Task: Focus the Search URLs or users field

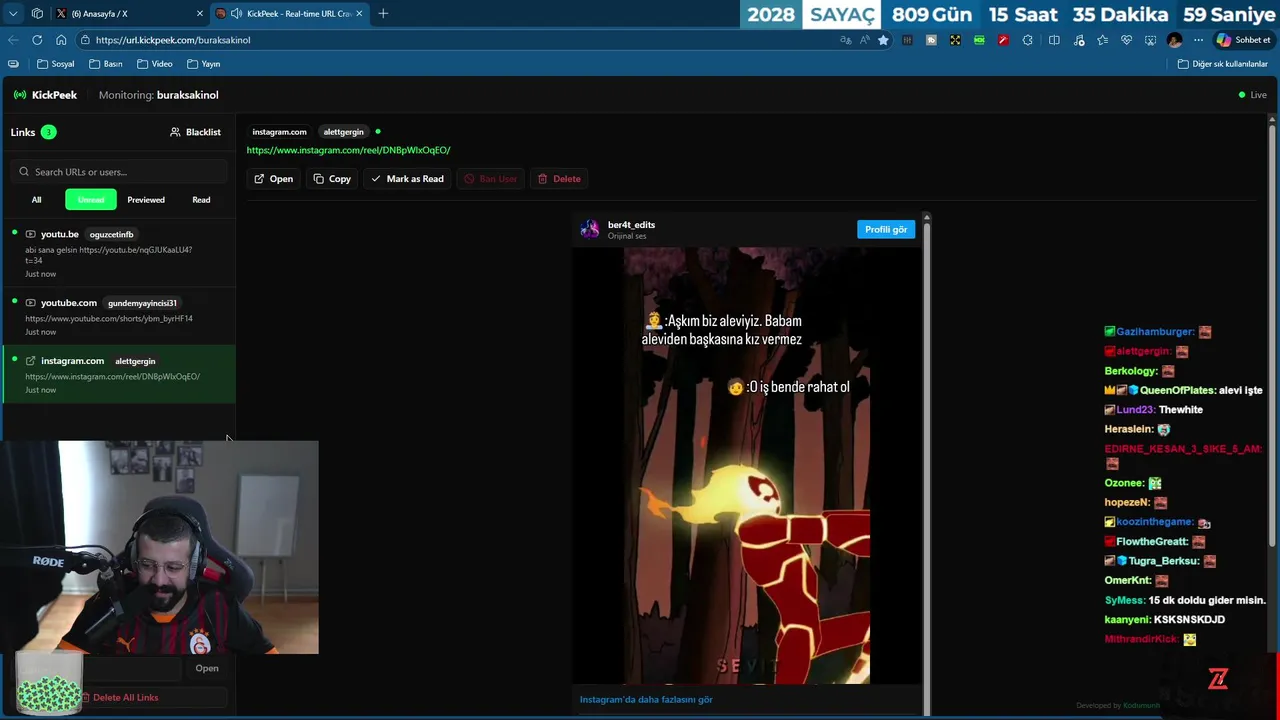Action: click(118, 172)
